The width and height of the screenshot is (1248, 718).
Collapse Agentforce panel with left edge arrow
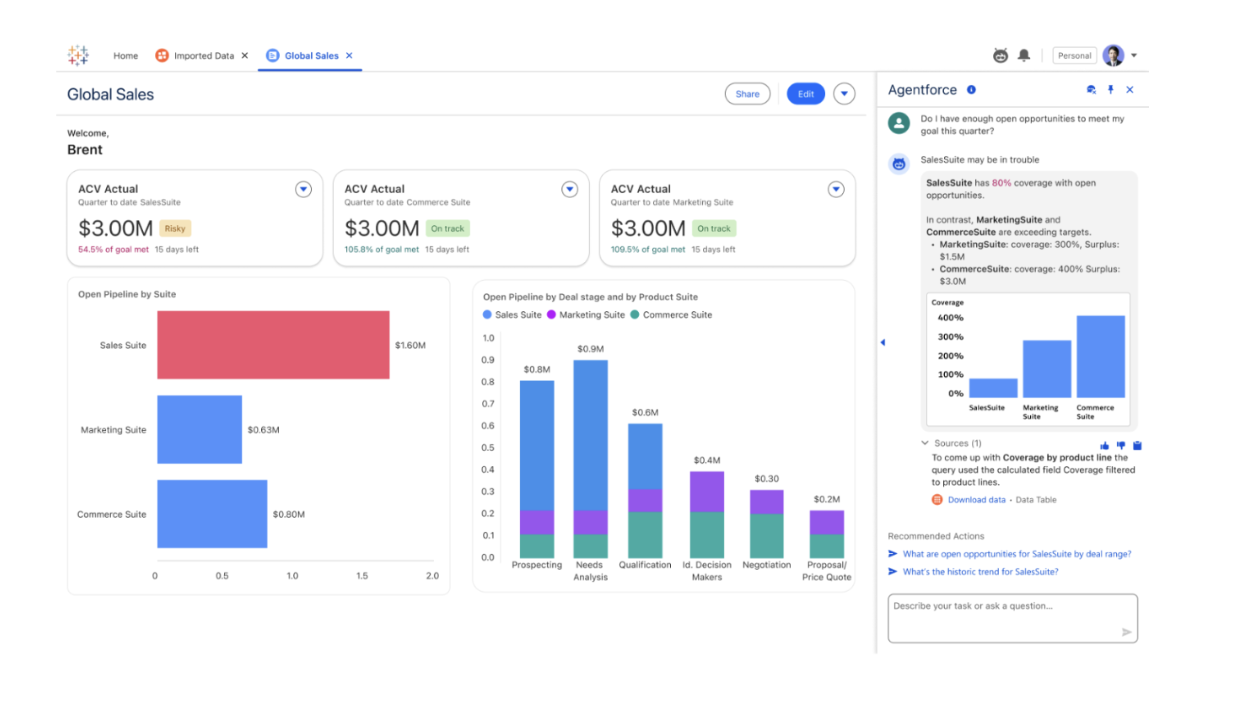click(882, 343)
